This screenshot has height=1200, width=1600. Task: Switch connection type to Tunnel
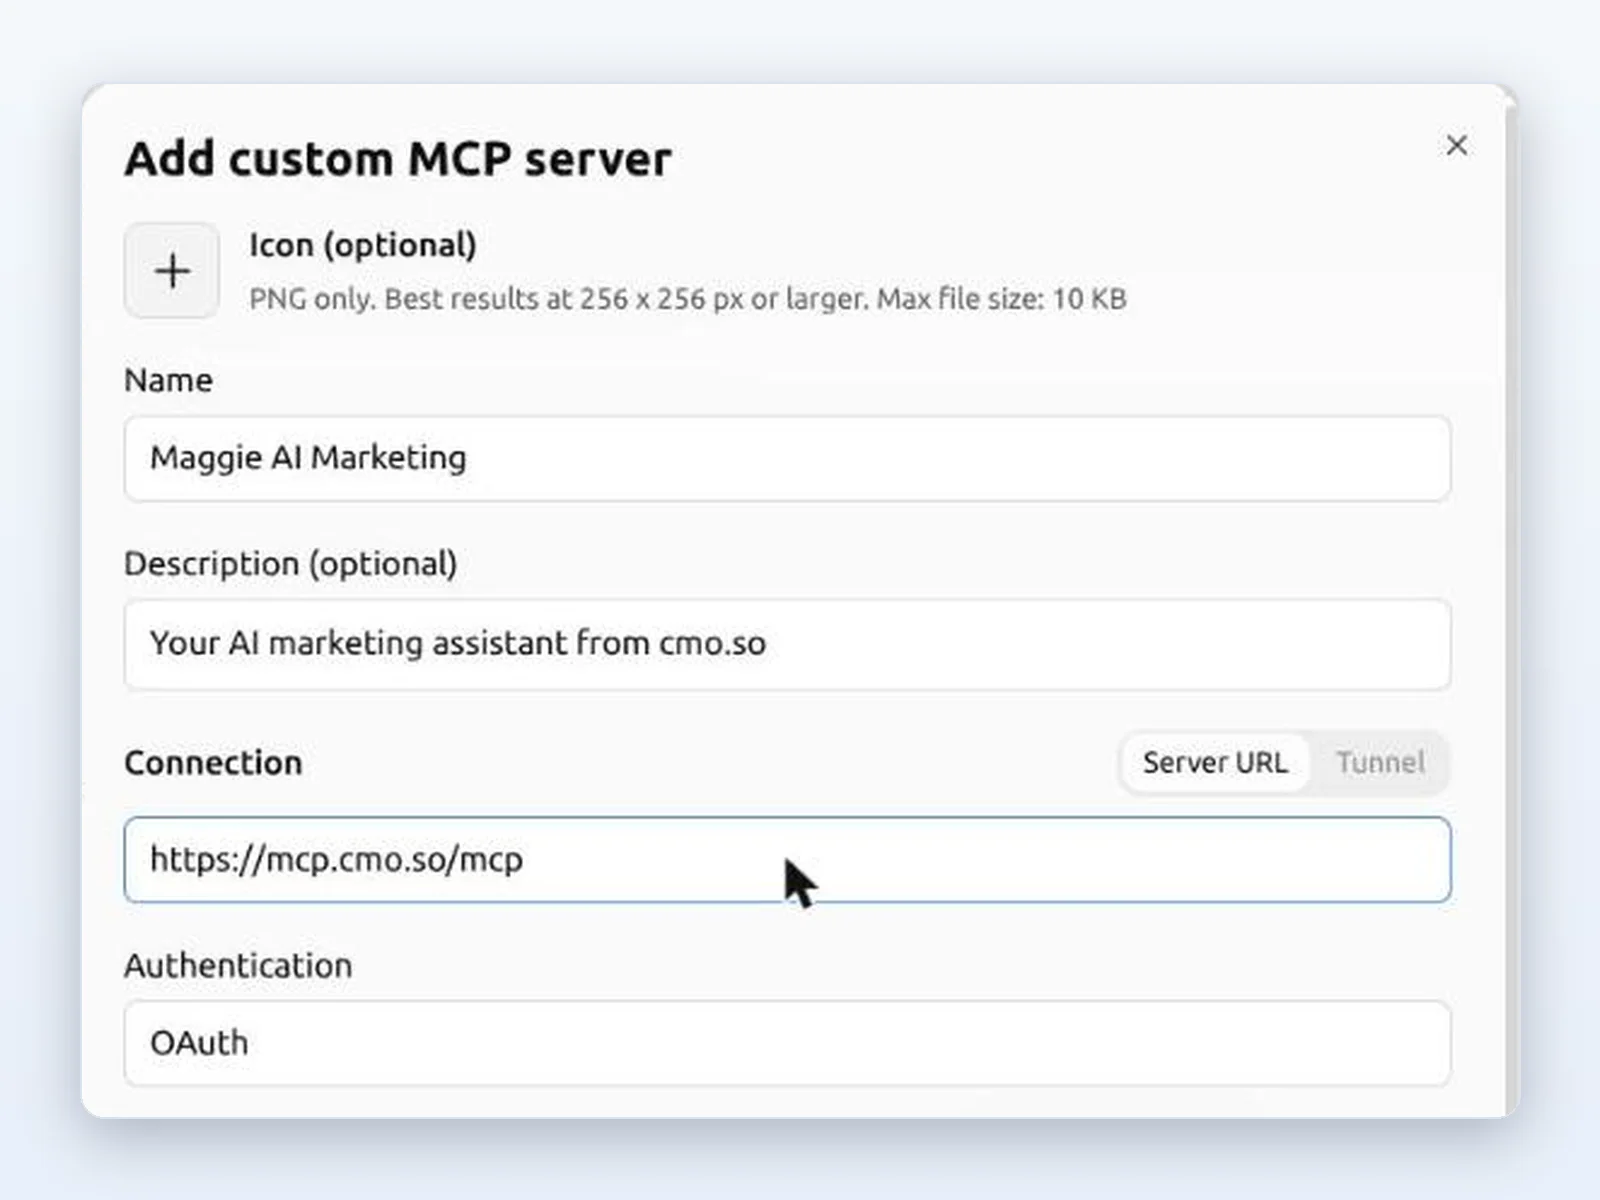[x=1380, y=763]
